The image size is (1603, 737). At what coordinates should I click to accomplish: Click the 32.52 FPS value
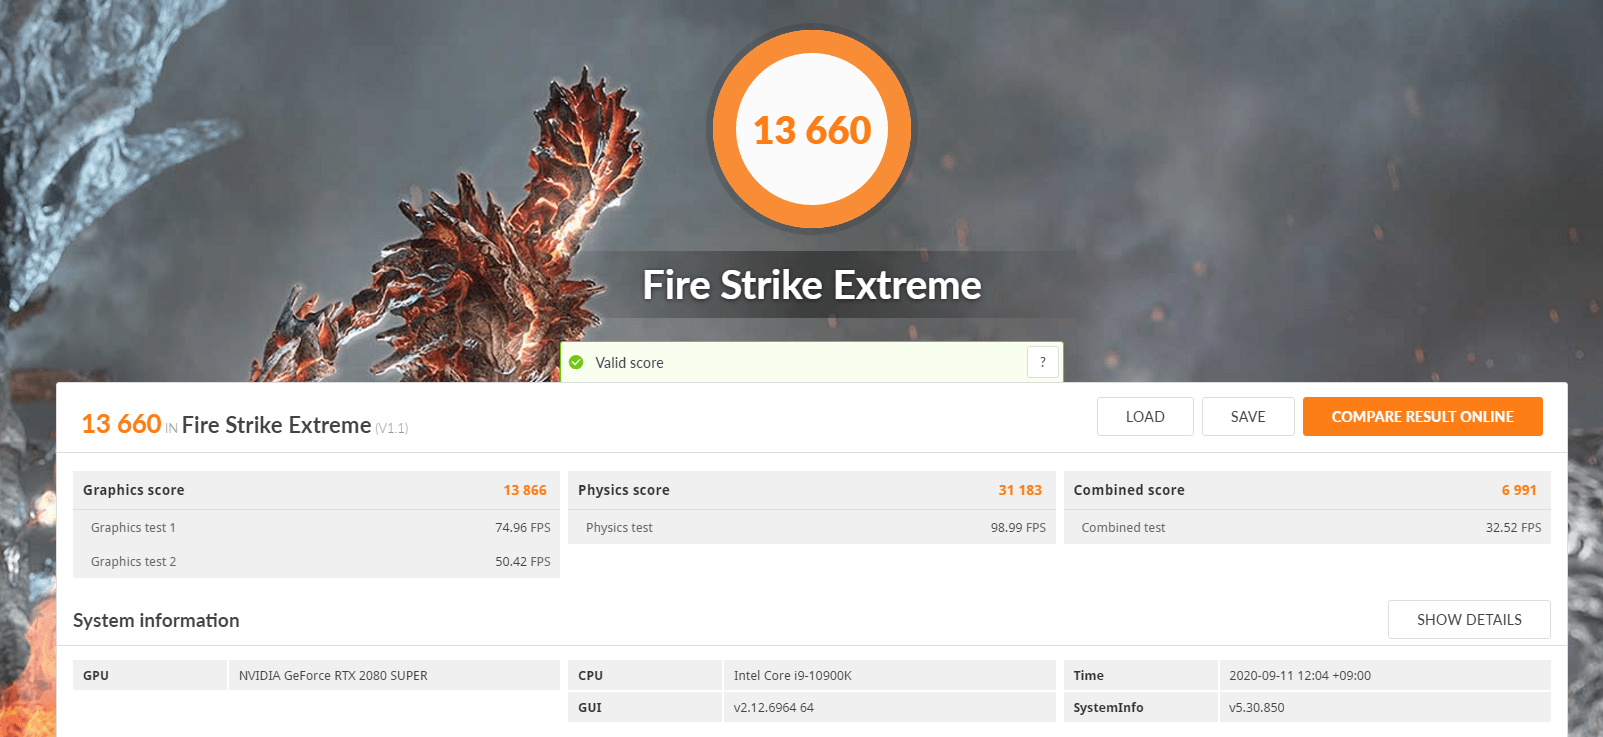(1513, 528)
